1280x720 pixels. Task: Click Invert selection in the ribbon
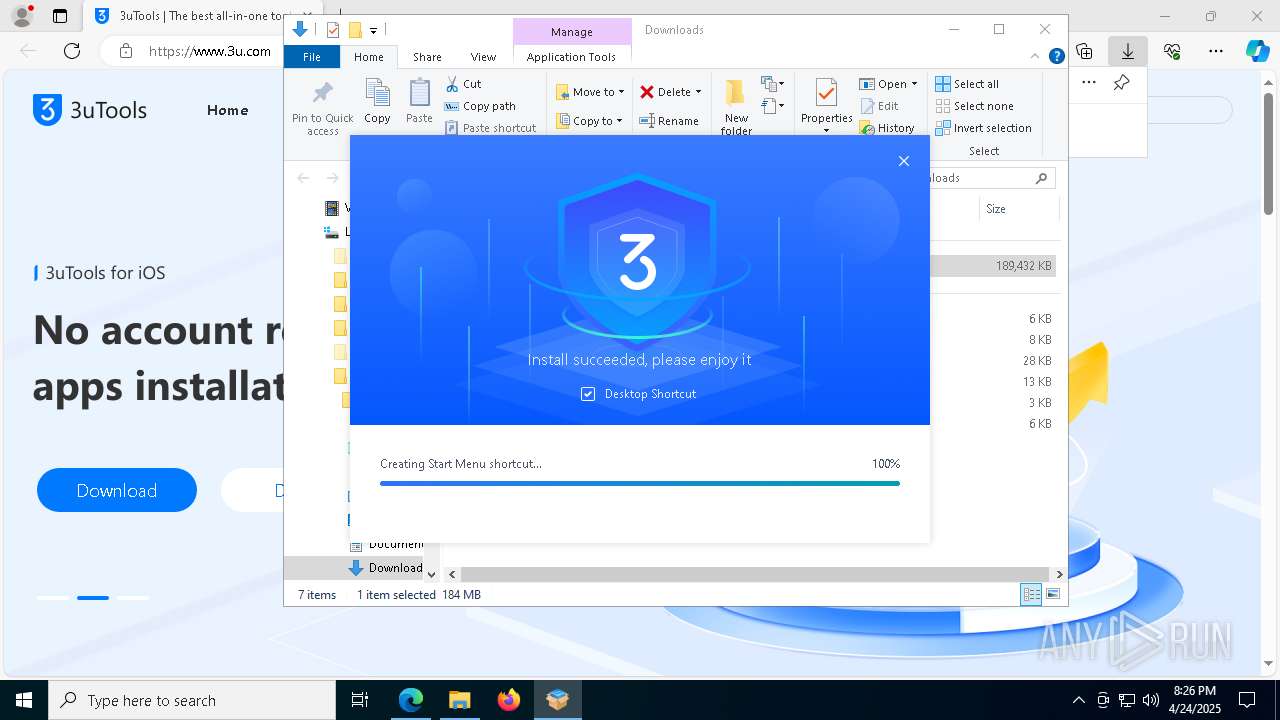point(983,128)
